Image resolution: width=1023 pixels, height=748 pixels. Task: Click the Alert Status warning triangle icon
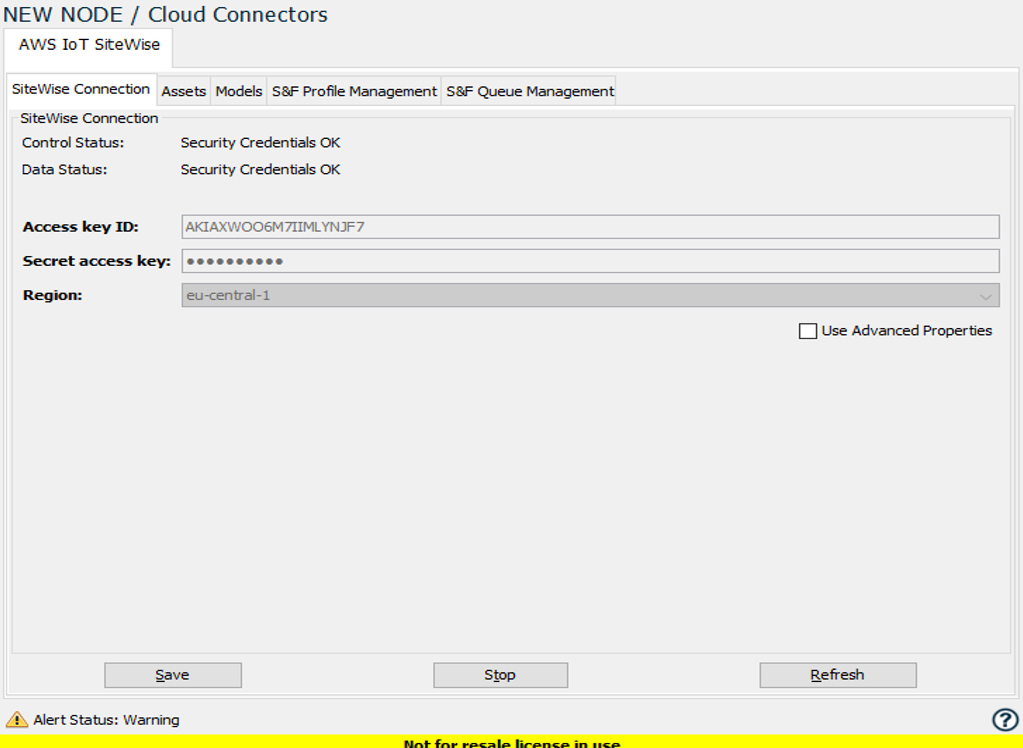tap(18, 719)
